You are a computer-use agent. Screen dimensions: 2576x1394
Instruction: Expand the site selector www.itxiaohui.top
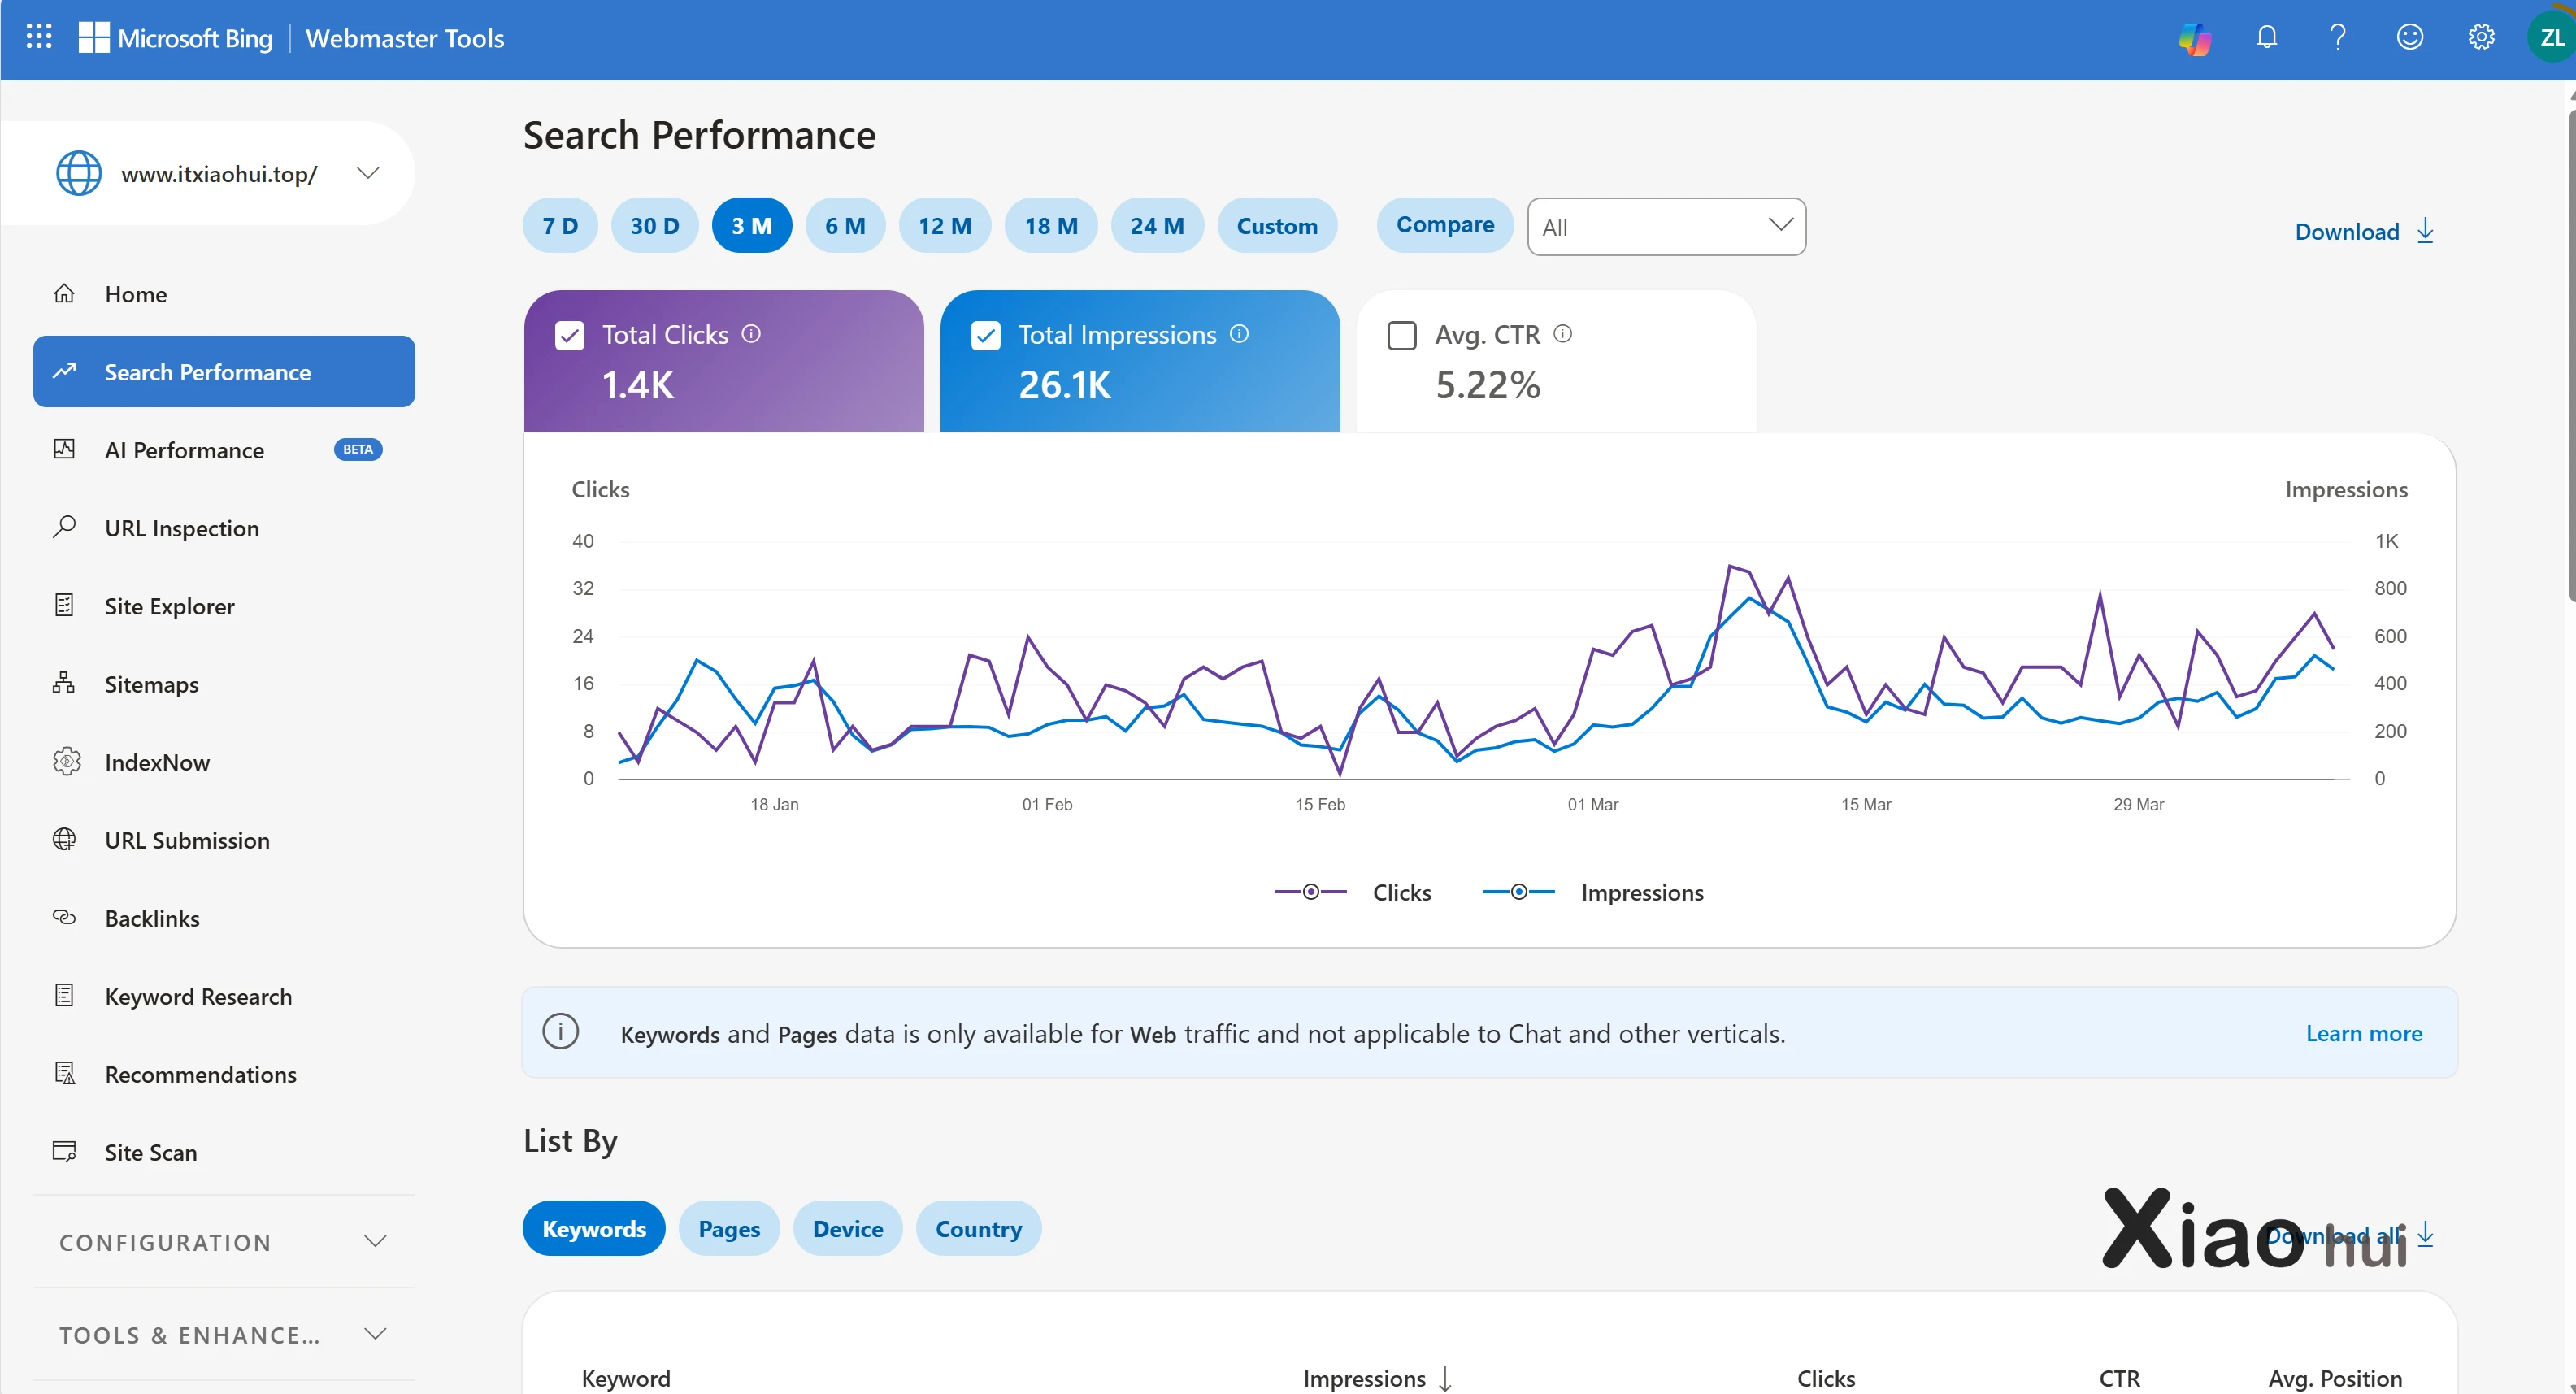368,173
